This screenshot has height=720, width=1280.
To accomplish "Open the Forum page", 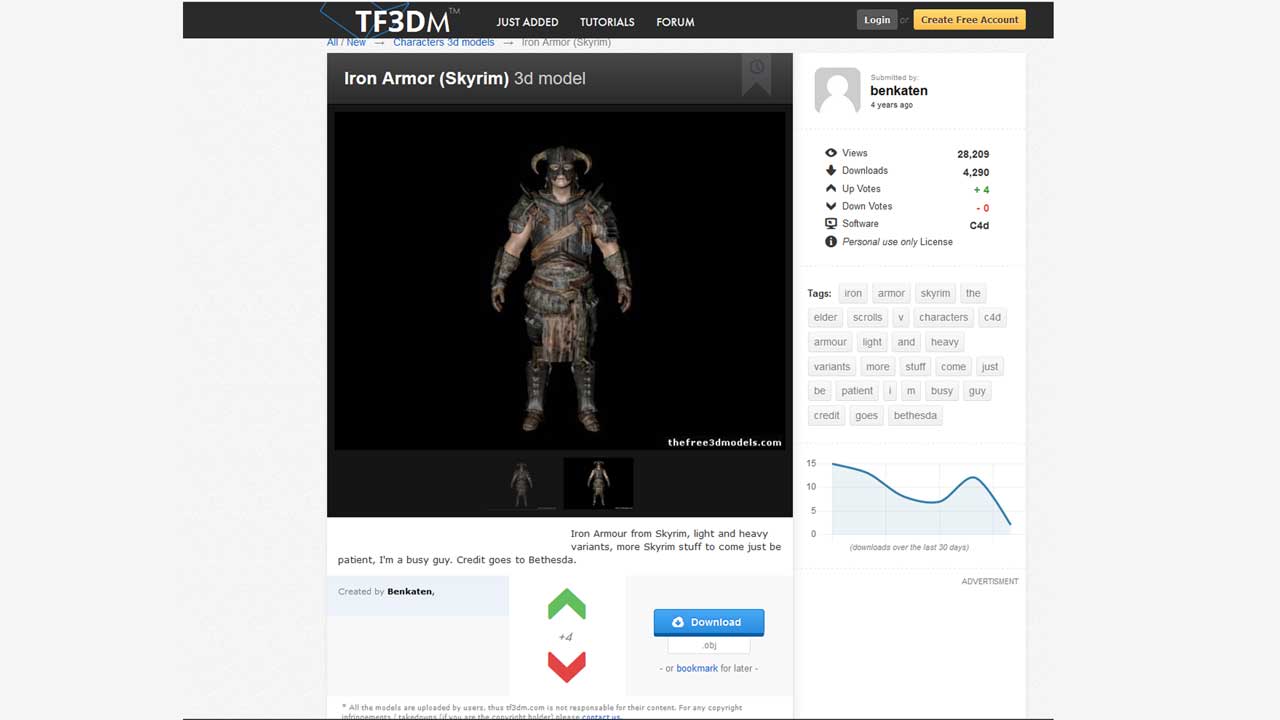I will click(x=675, y=22).
